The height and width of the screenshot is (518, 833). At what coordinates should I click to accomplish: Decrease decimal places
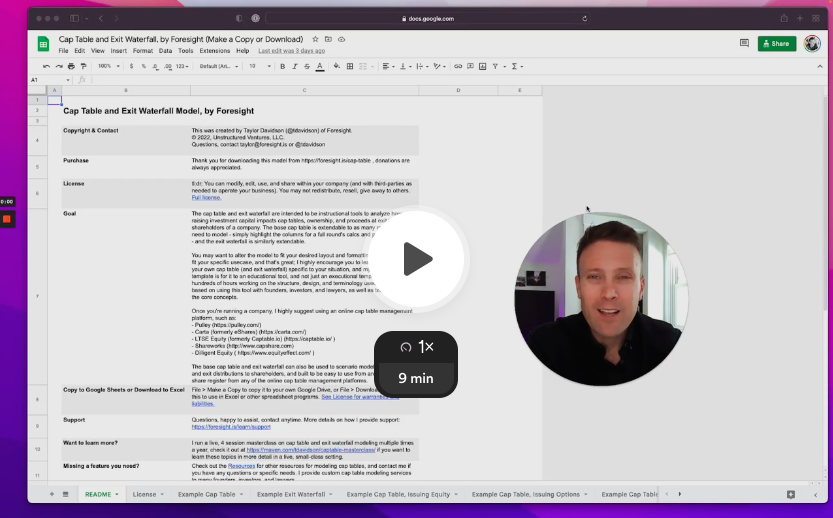point(155,66)
